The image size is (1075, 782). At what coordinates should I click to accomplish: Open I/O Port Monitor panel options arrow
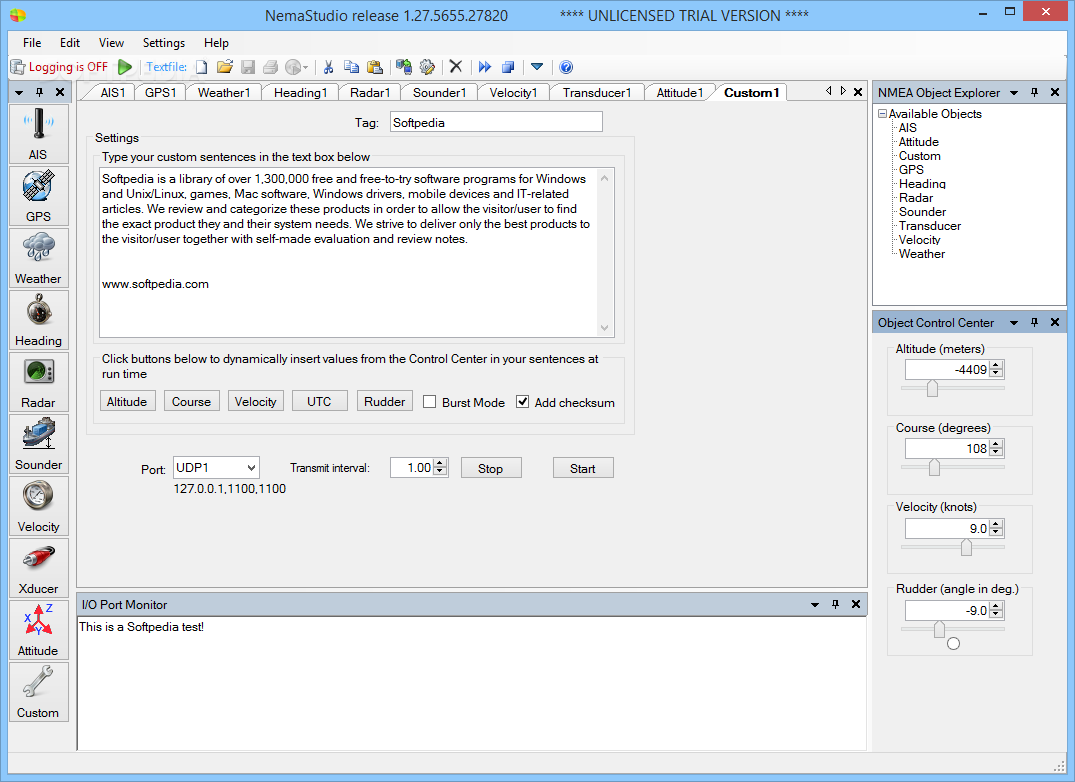click(x=814, y=604)
